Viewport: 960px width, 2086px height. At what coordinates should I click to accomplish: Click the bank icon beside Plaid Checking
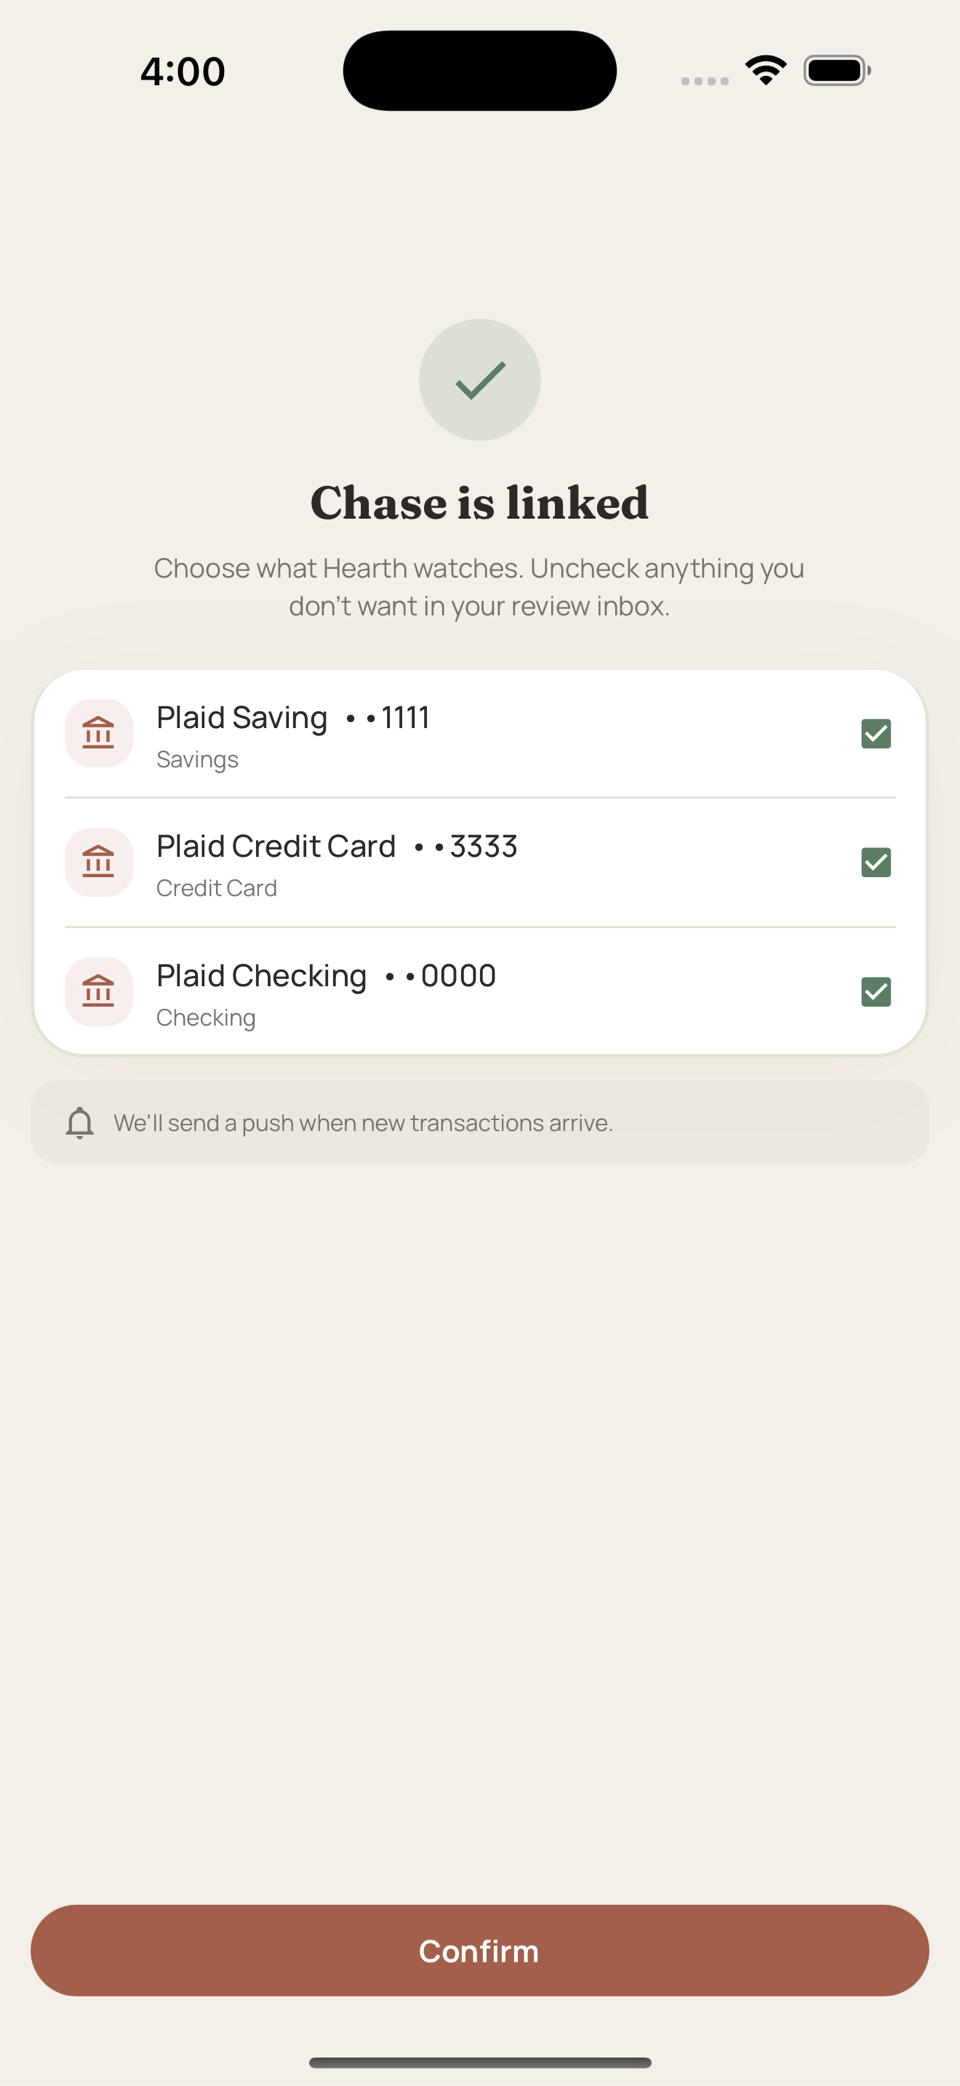tap(99, 991)
